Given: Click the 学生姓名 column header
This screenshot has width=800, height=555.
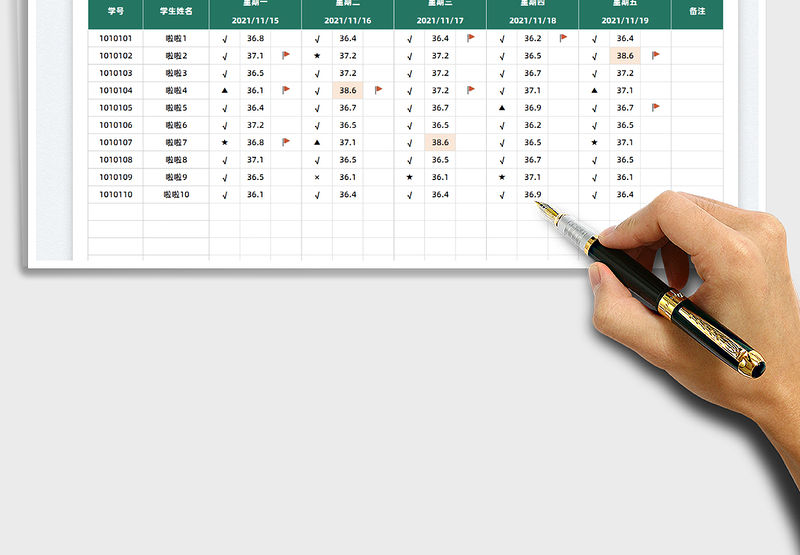Looking at the screenshot, I should click(x=176, y=11).
